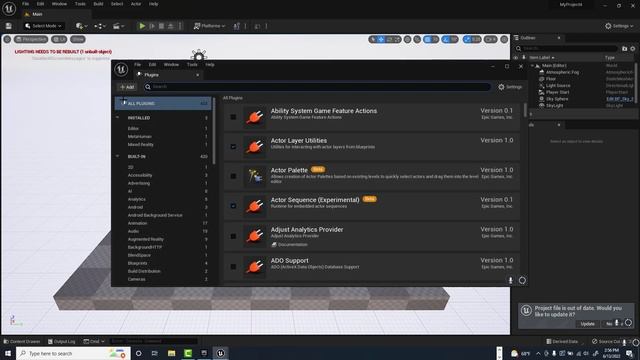Viewport: 640px width, 360px height.
Task: Select the Blueprints plugin category
Action: [137, 263]
